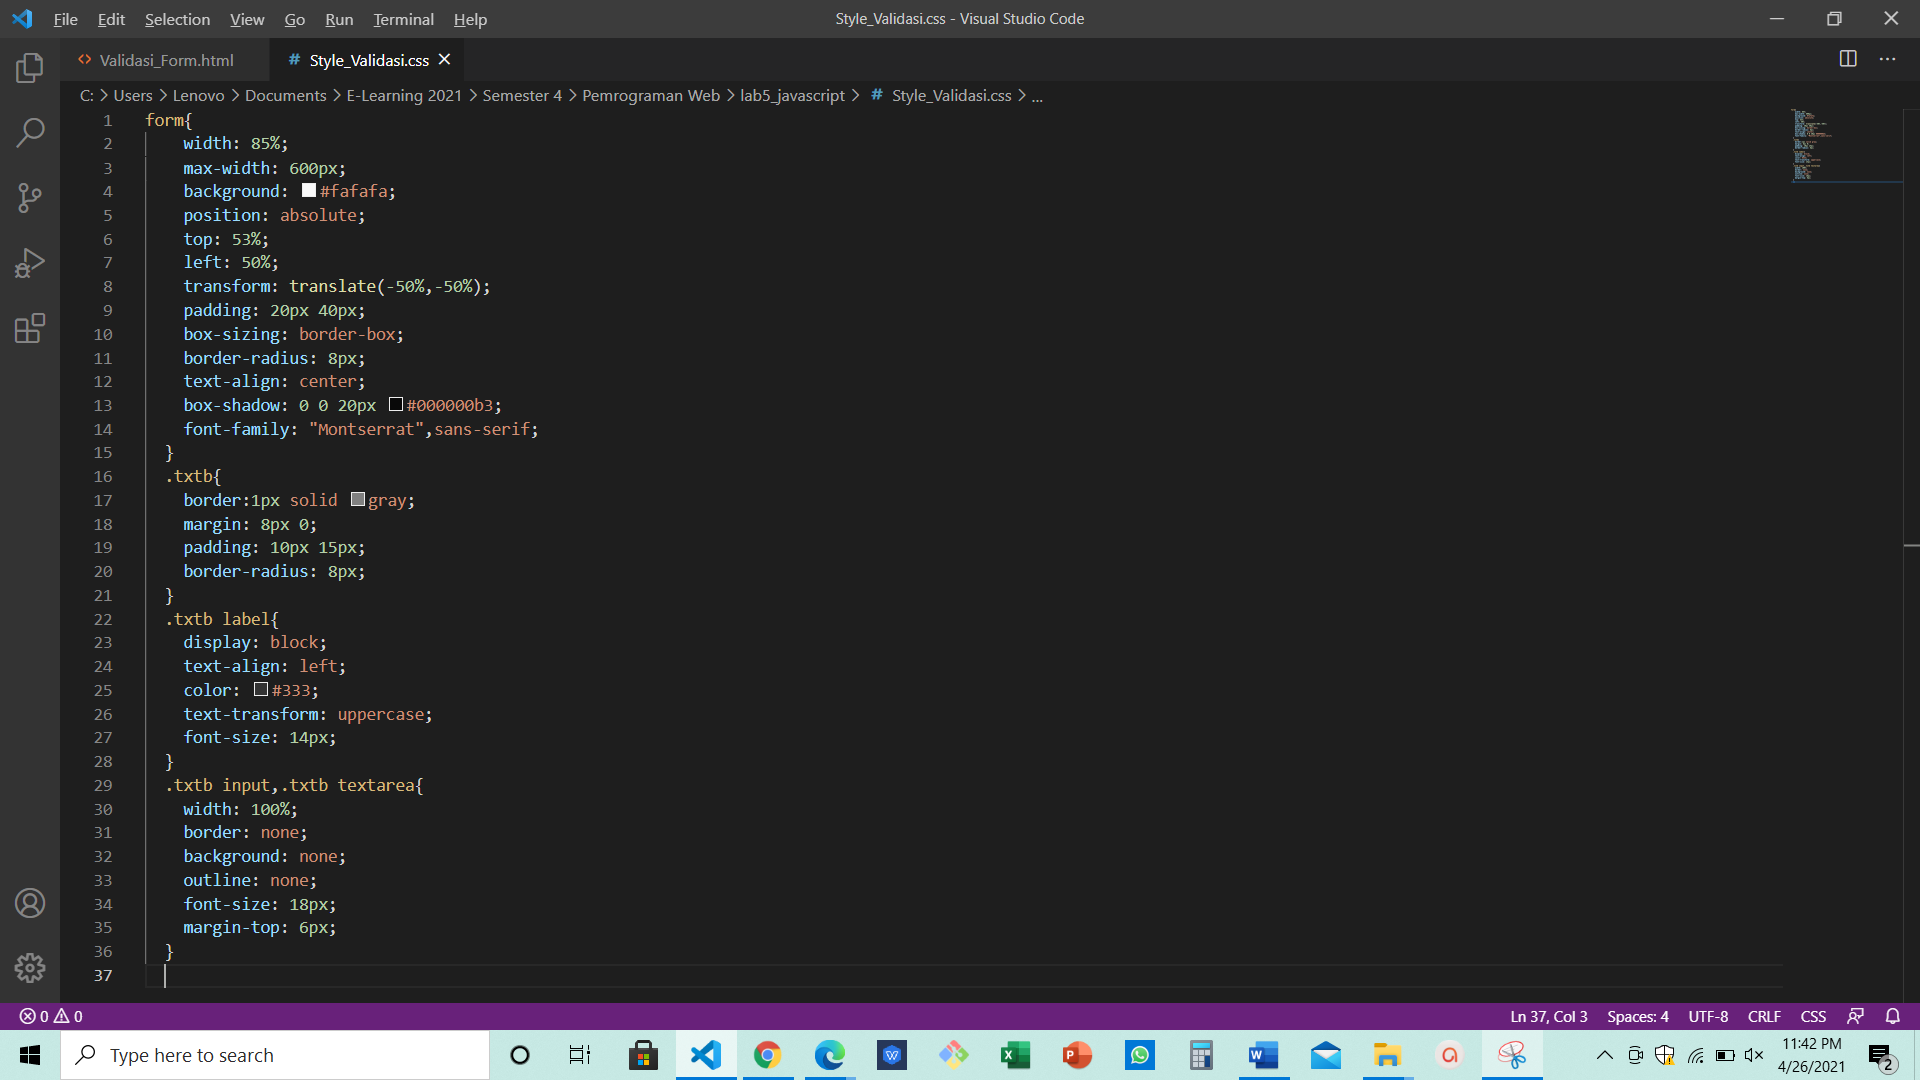
Task: Change indentation via Spaces: 4 button
Action: coord(1637,1016)
